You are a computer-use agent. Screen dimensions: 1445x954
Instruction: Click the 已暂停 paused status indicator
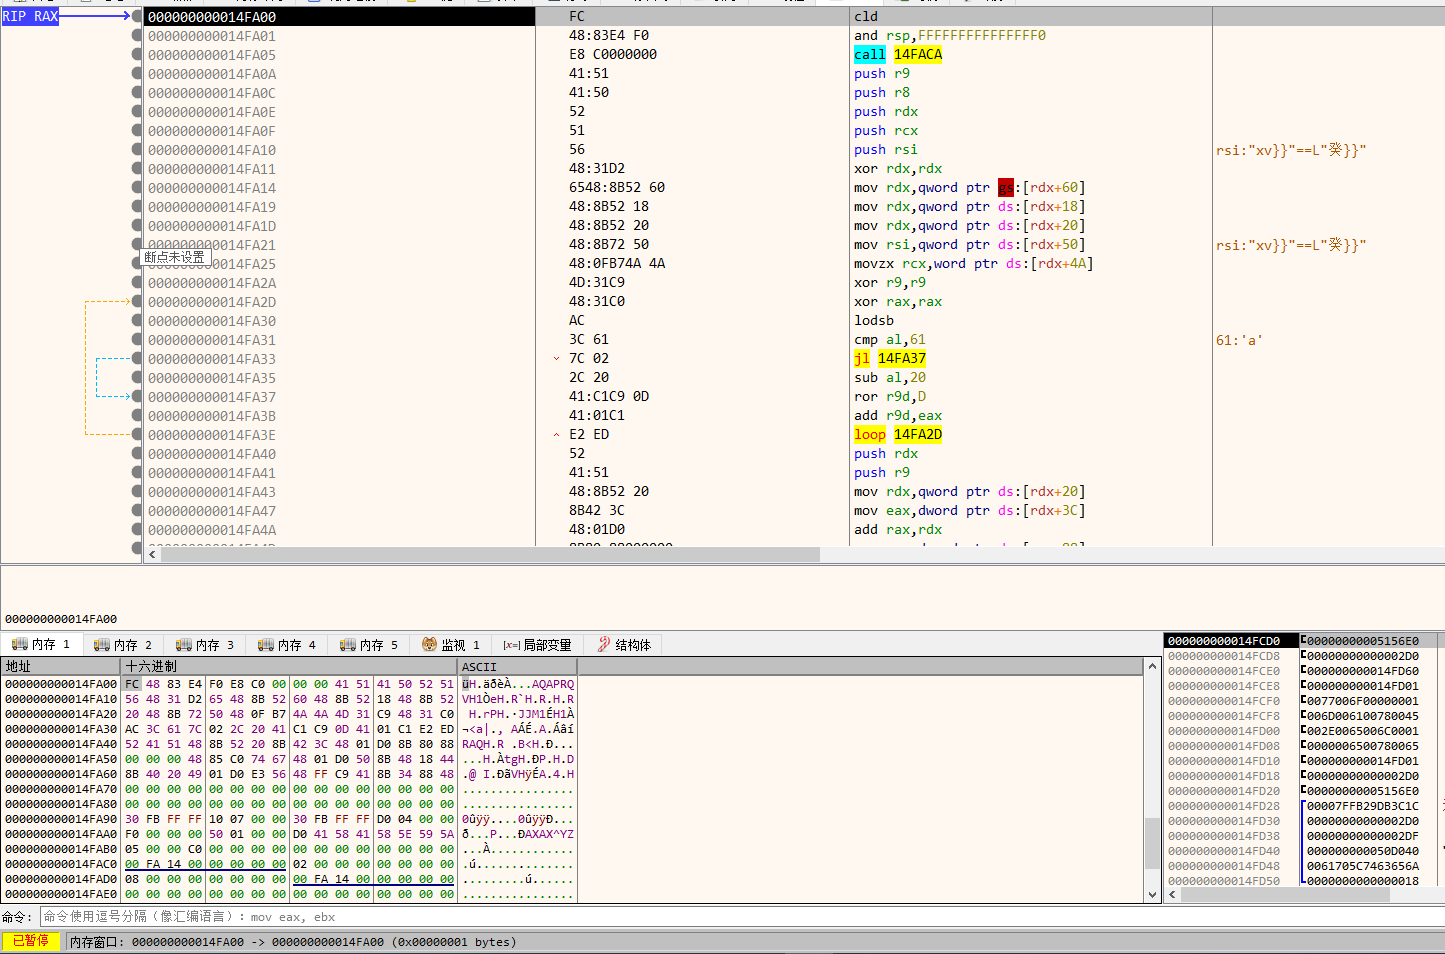pos(30,941)
